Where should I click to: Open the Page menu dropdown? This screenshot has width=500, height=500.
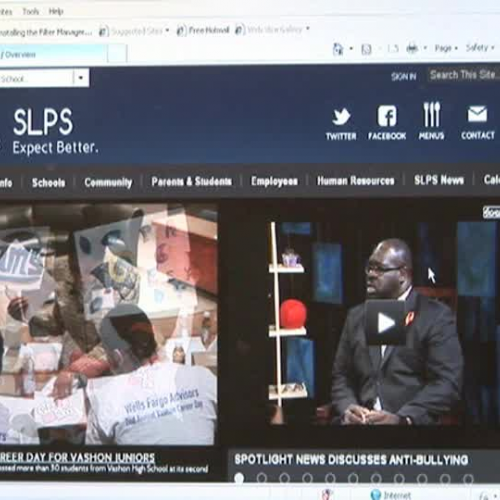(x=446, y=48)
